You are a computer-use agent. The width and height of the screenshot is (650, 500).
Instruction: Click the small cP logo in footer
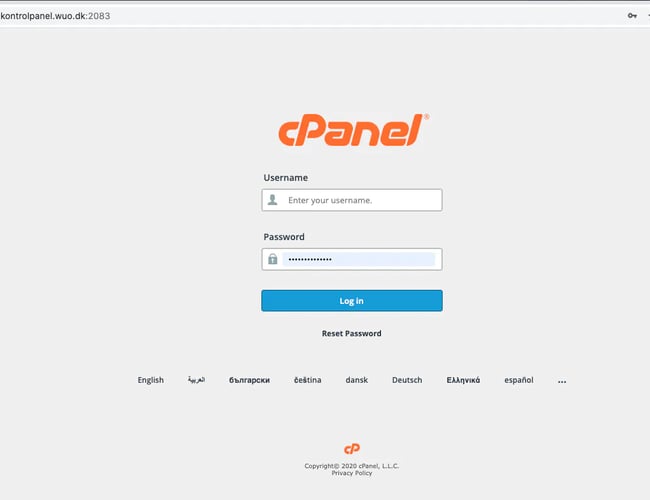(352, 449)
